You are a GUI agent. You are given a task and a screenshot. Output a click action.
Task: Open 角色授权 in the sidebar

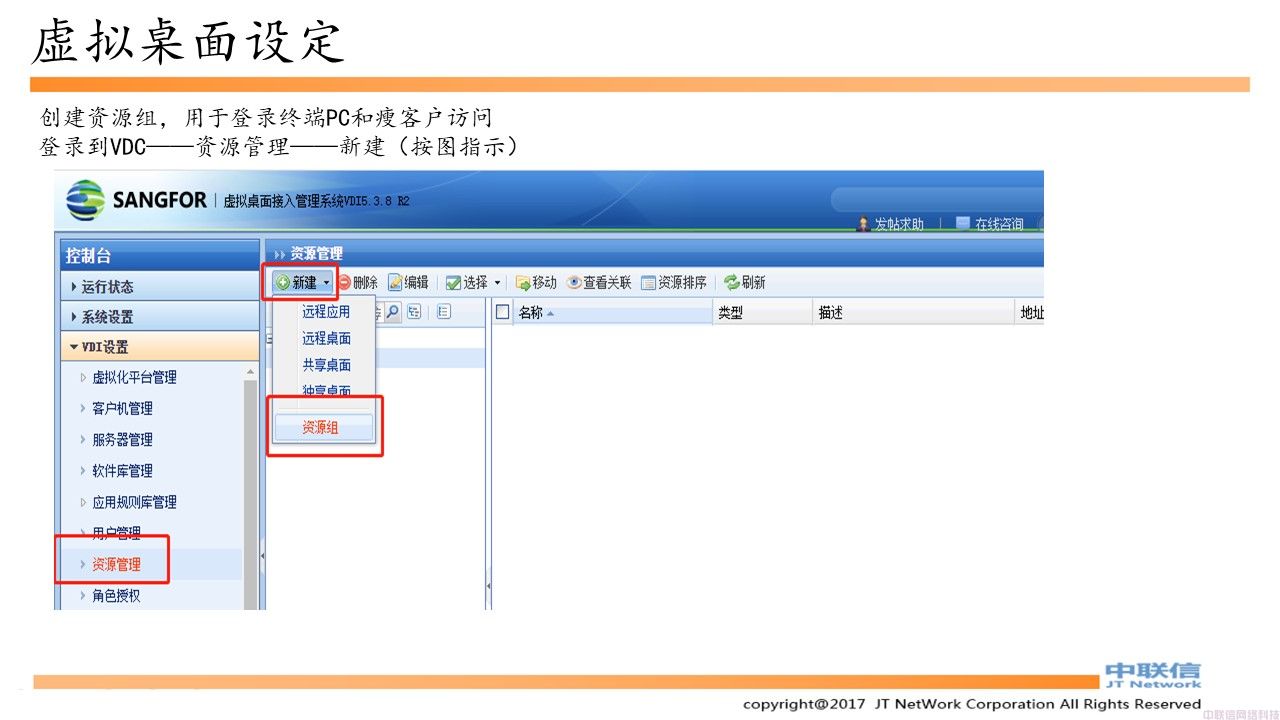coord(116,596)
